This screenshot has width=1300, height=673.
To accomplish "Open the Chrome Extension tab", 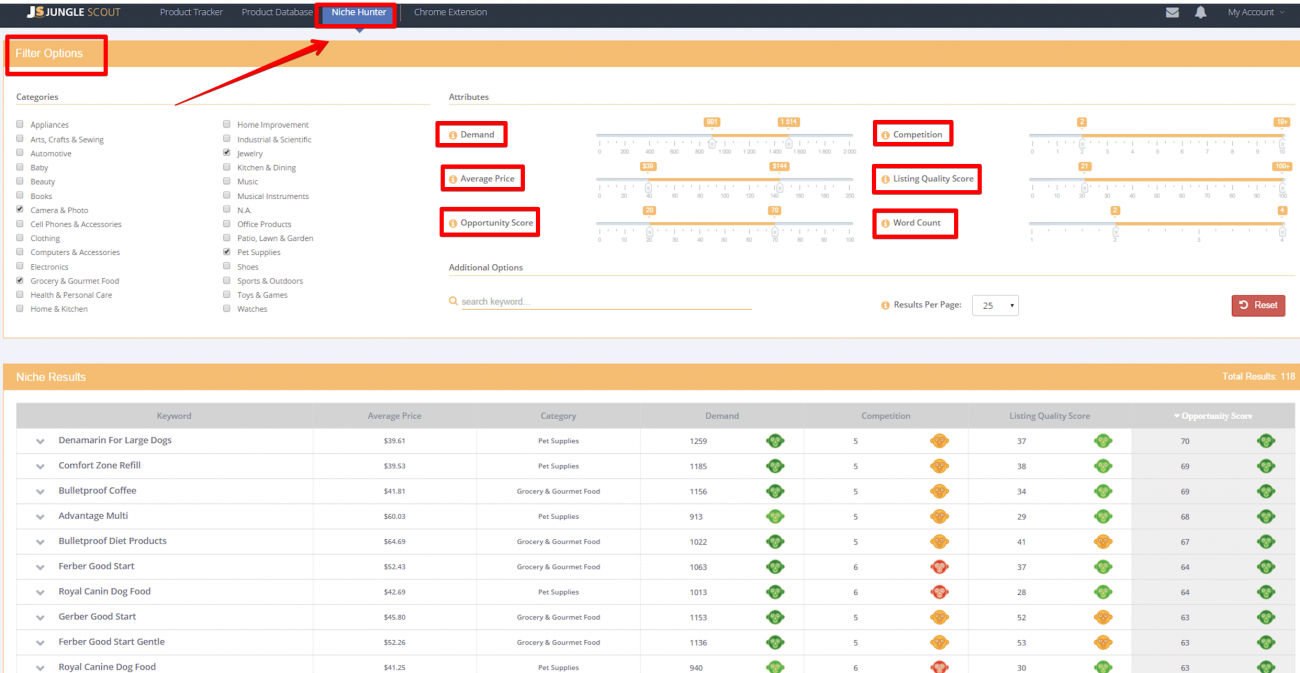I will [451, 12].
